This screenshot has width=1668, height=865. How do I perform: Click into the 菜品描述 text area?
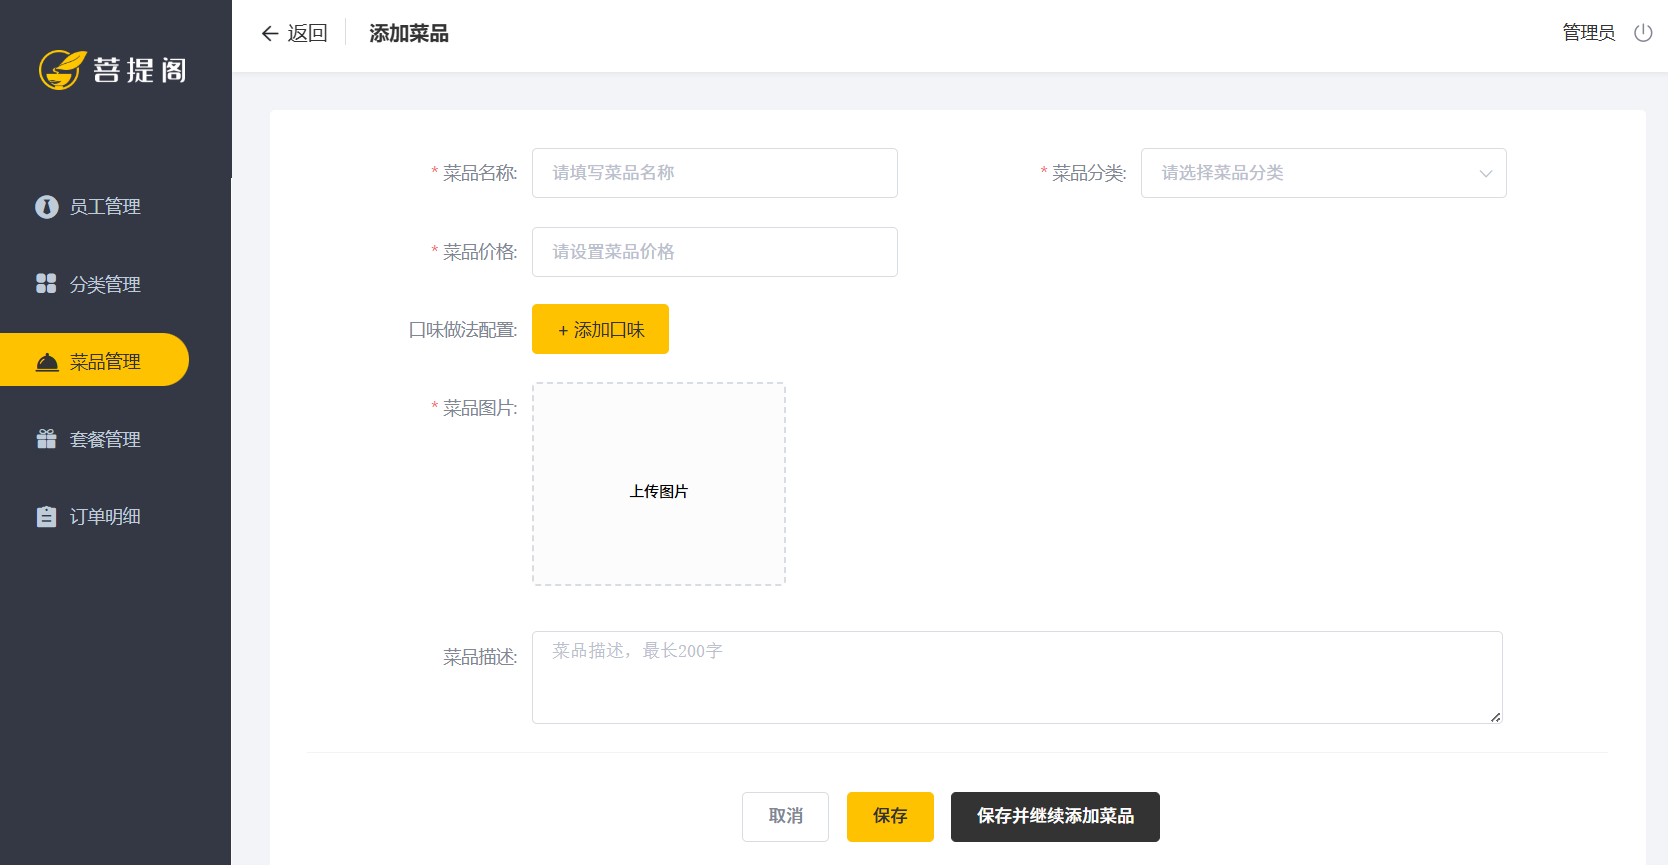(x=1016, y=677)
